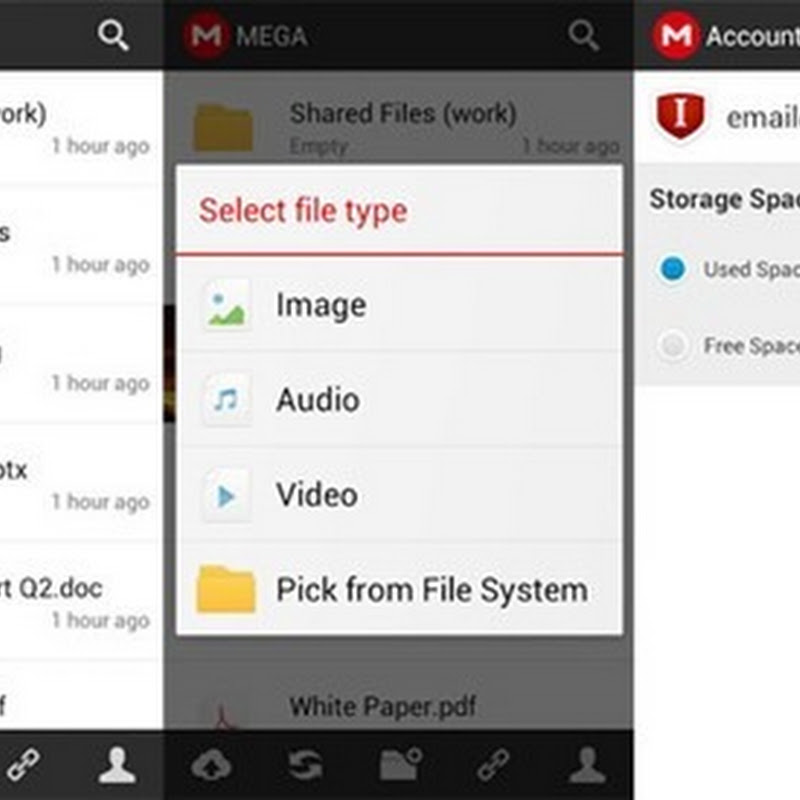This screenshot has width=800, height=800.
Task: Tap contacts person icon in middle bottom bar
Action: click(587, 765)
